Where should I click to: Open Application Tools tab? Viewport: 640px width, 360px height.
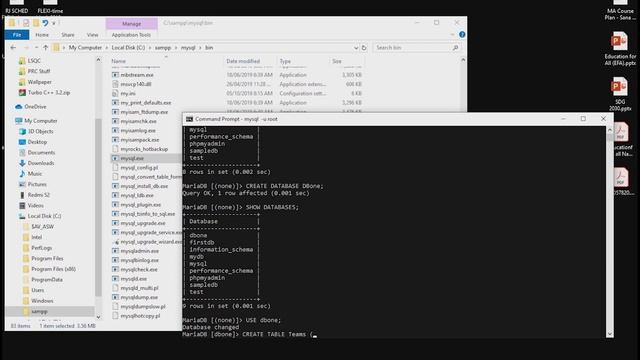131,35
